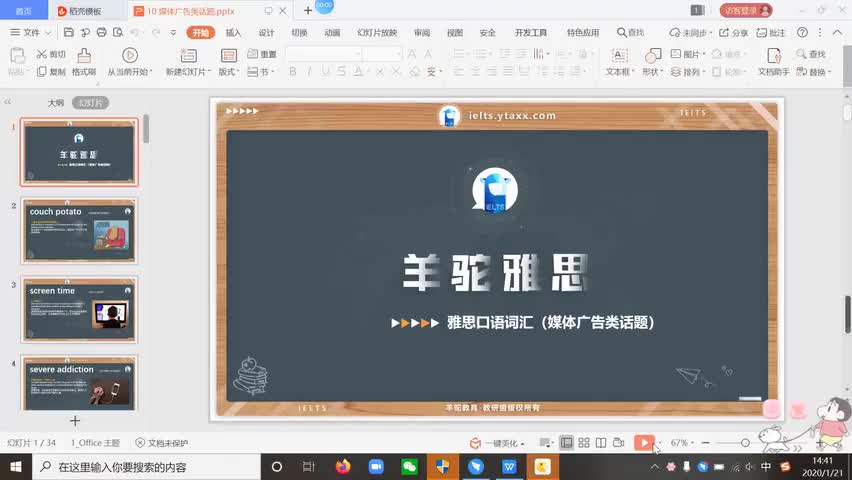Viewport: 852px width, 480px height.
Task: Open the Developer Tools (开发工具) tab
Action: (x=531, y=33)
